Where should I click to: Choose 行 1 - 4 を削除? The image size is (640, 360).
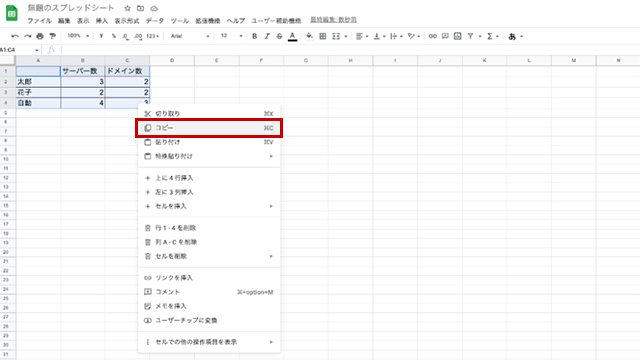click(209, 228)
